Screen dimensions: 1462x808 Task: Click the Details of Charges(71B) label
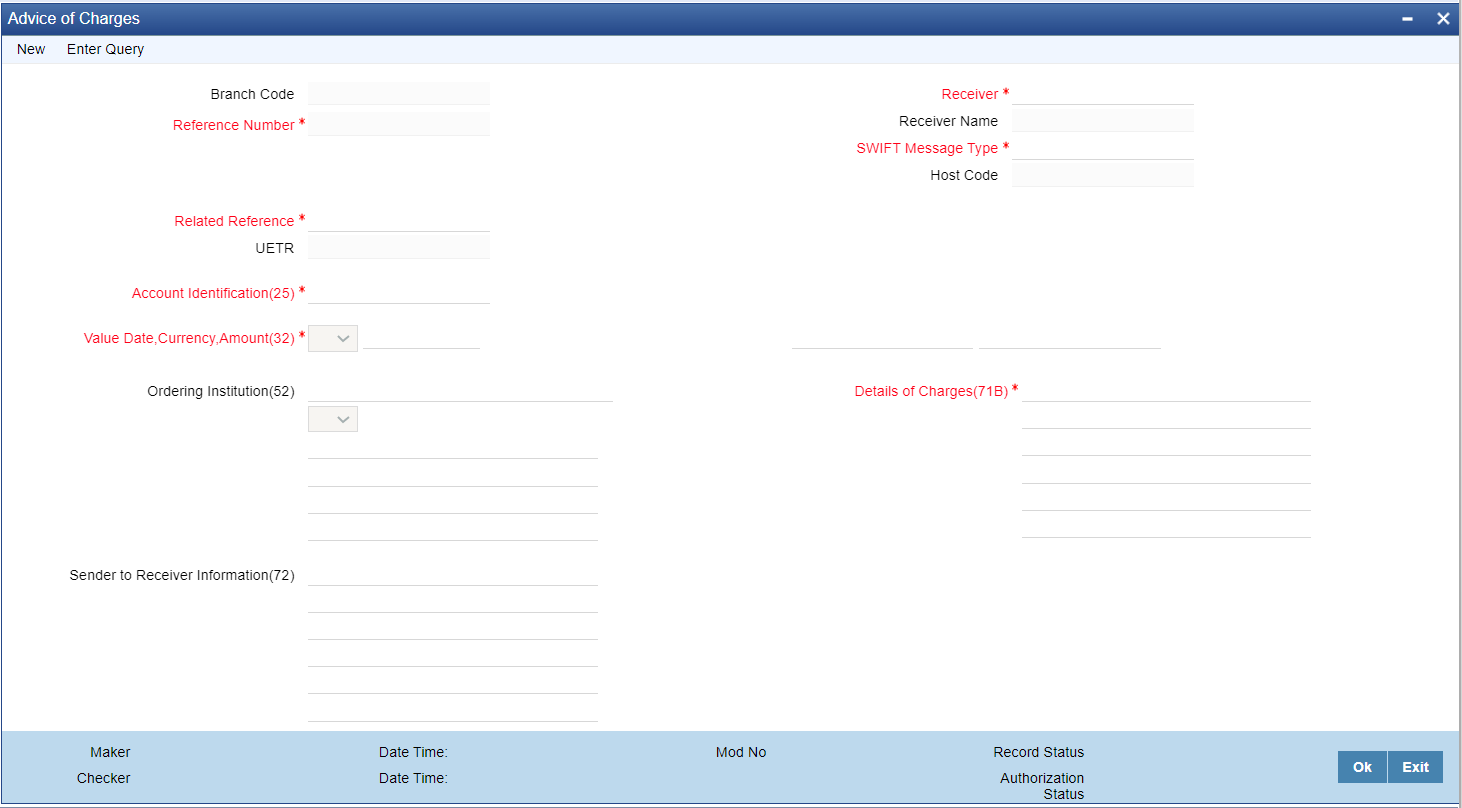tap(931, 391)
